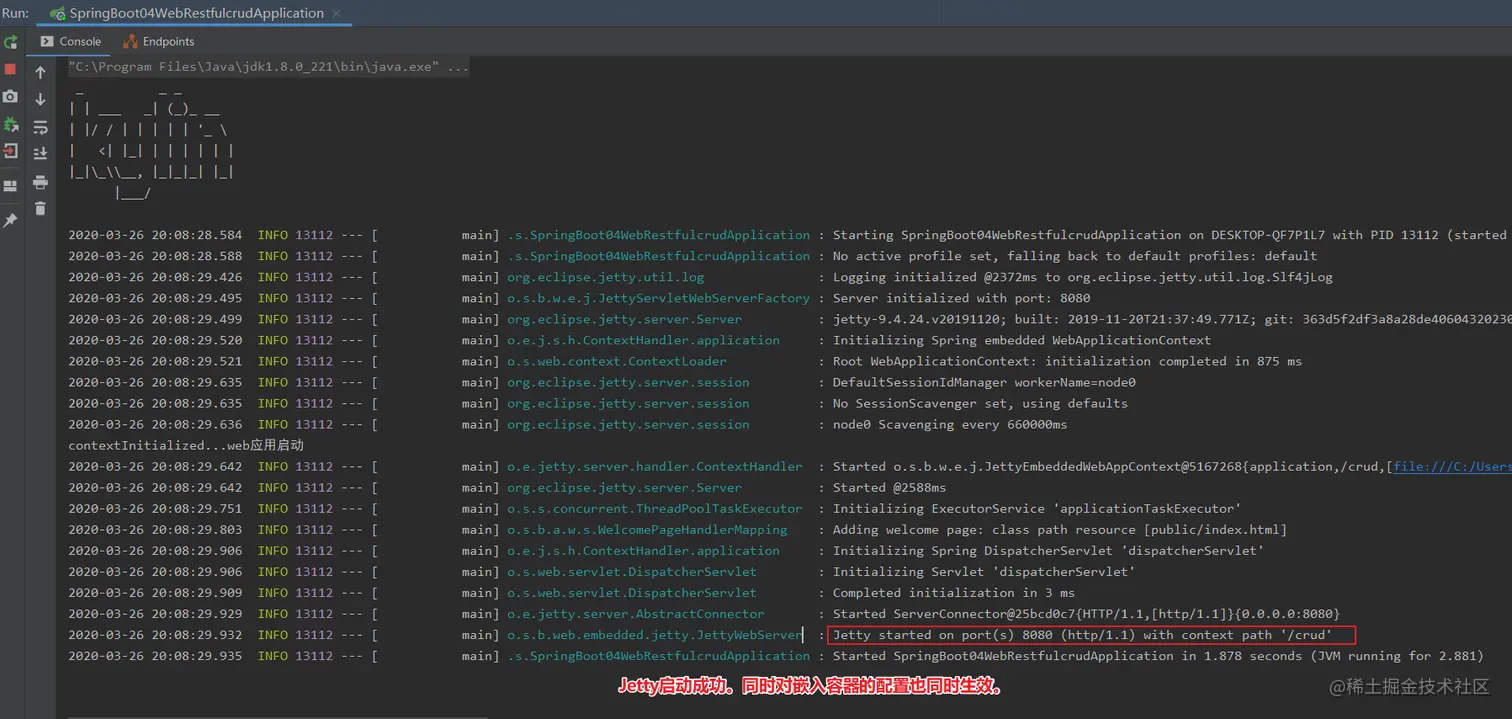This screenshot has height=719, width=1512.
Task: Click 'Initializing Spring embedded WebApplicationContext' message
Action: pos(1022,340)
